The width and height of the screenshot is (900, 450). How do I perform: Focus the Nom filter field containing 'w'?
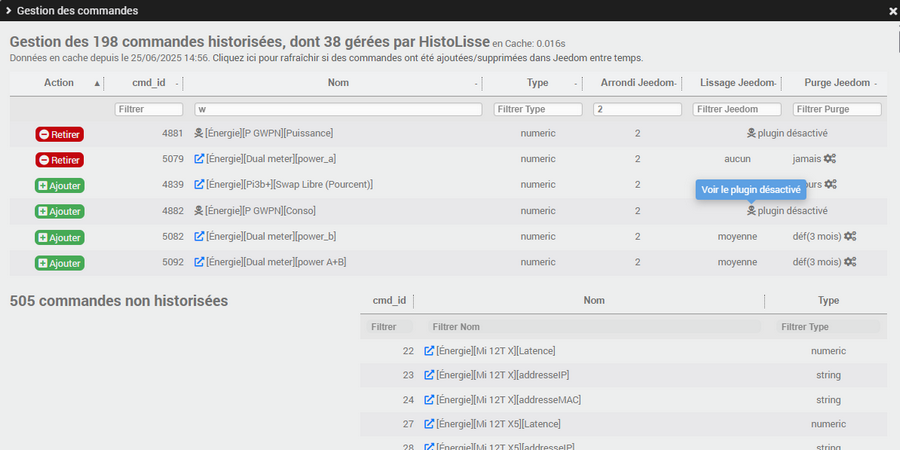[338, 109]
